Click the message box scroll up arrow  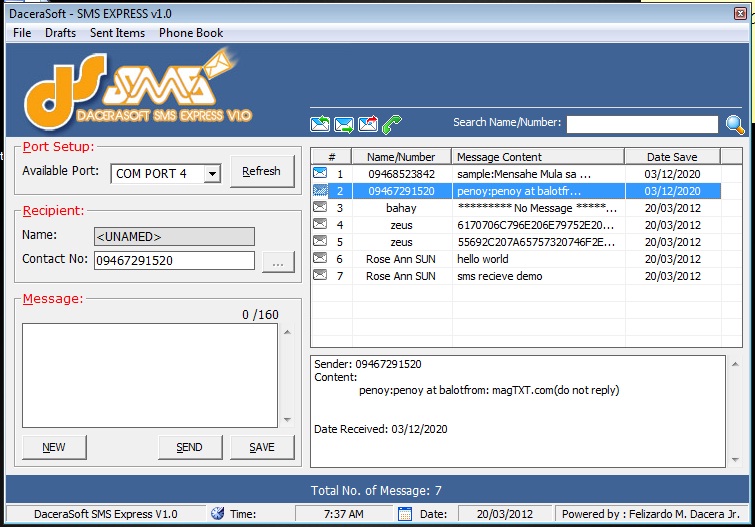point(287,332)
